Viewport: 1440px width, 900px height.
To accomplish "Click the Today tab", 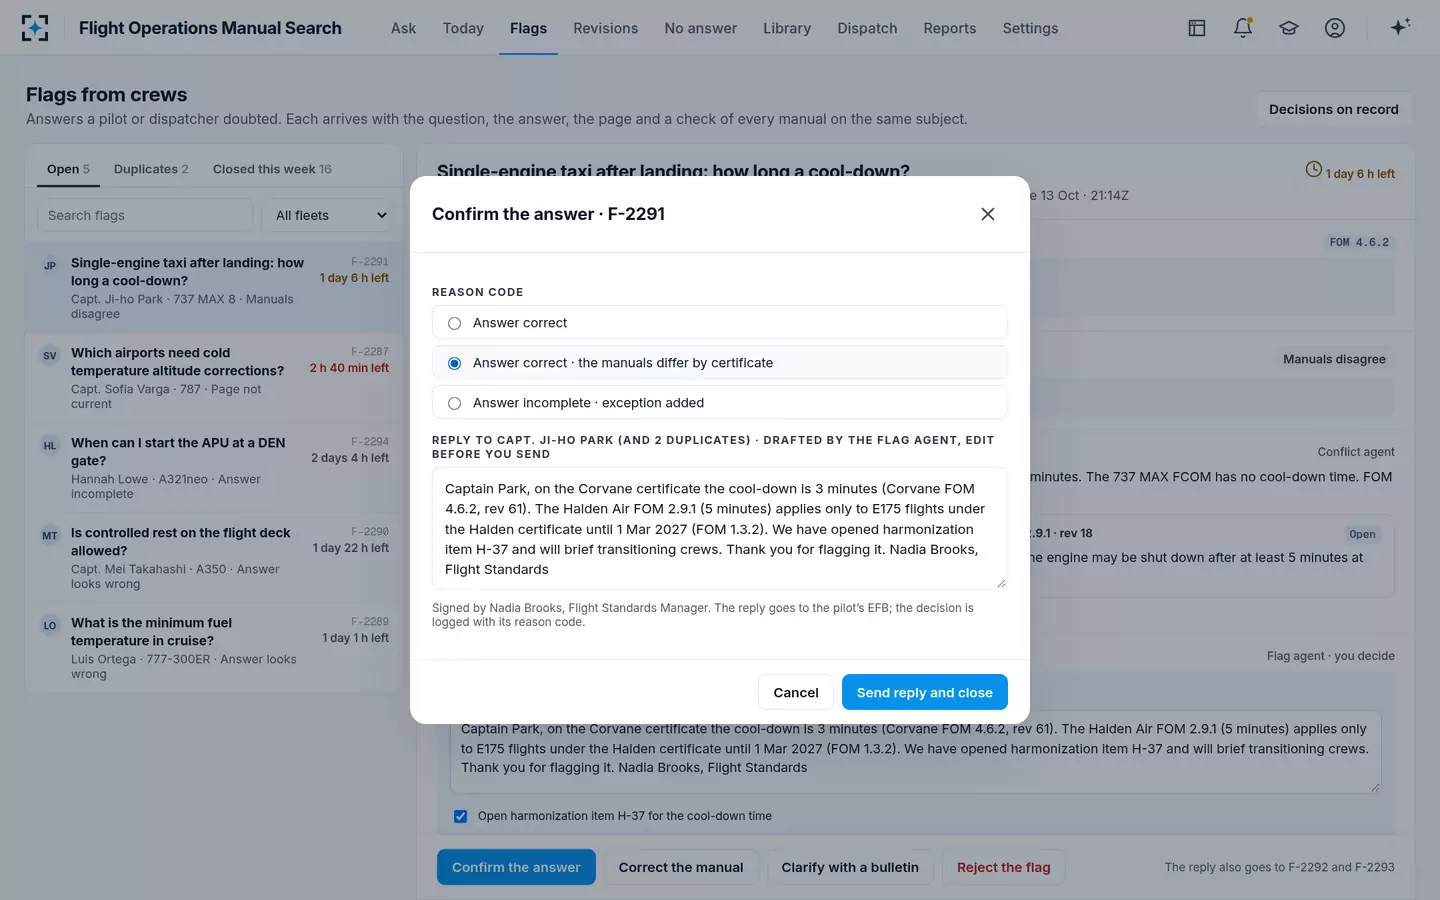I will coord(463,28).
